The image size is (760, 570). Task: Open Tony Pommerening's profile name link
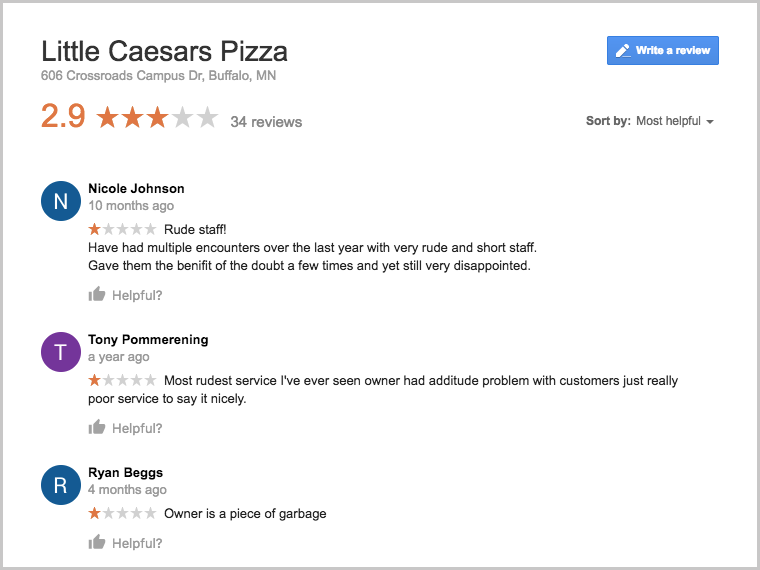click(x=148, y=339)
